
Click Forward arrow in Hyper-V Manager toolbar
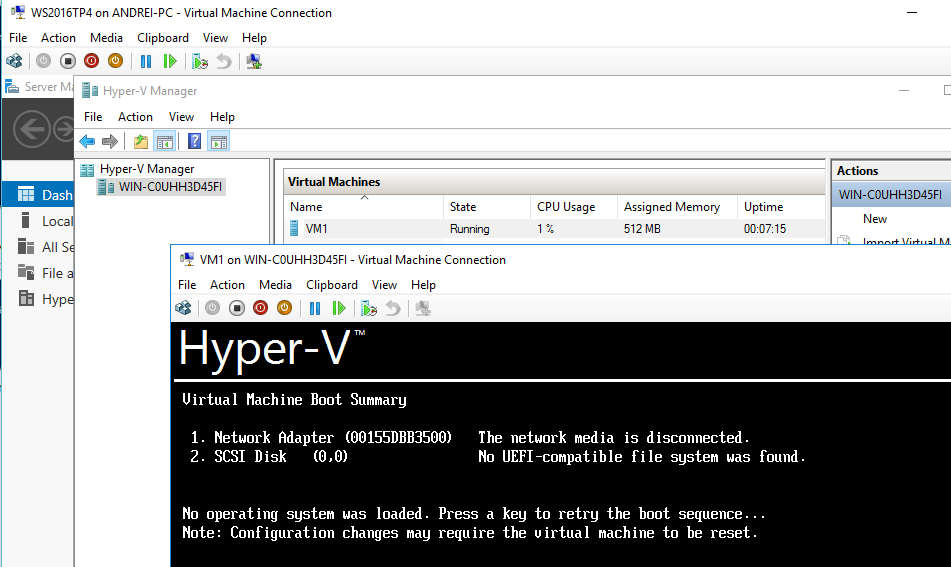pos(110,141)
